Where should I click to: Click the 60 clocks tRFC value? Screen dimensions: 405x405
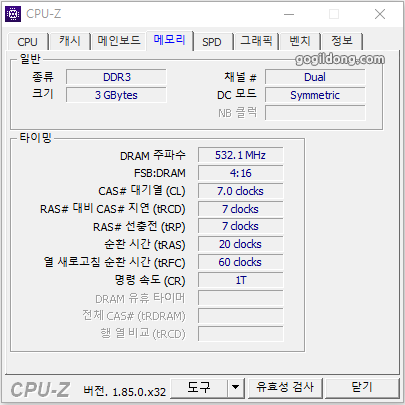click(240, 262)
